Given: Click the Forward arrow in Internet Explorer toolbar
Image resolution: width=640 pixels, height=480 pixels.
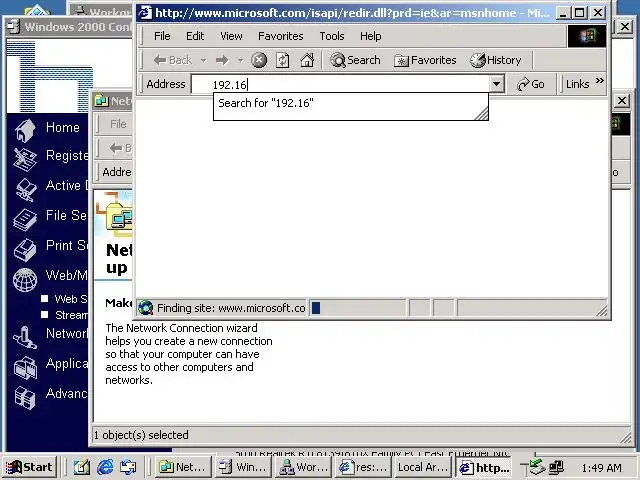Looking at the screenshot, I should pyautogui.click(x=222, y=60).
